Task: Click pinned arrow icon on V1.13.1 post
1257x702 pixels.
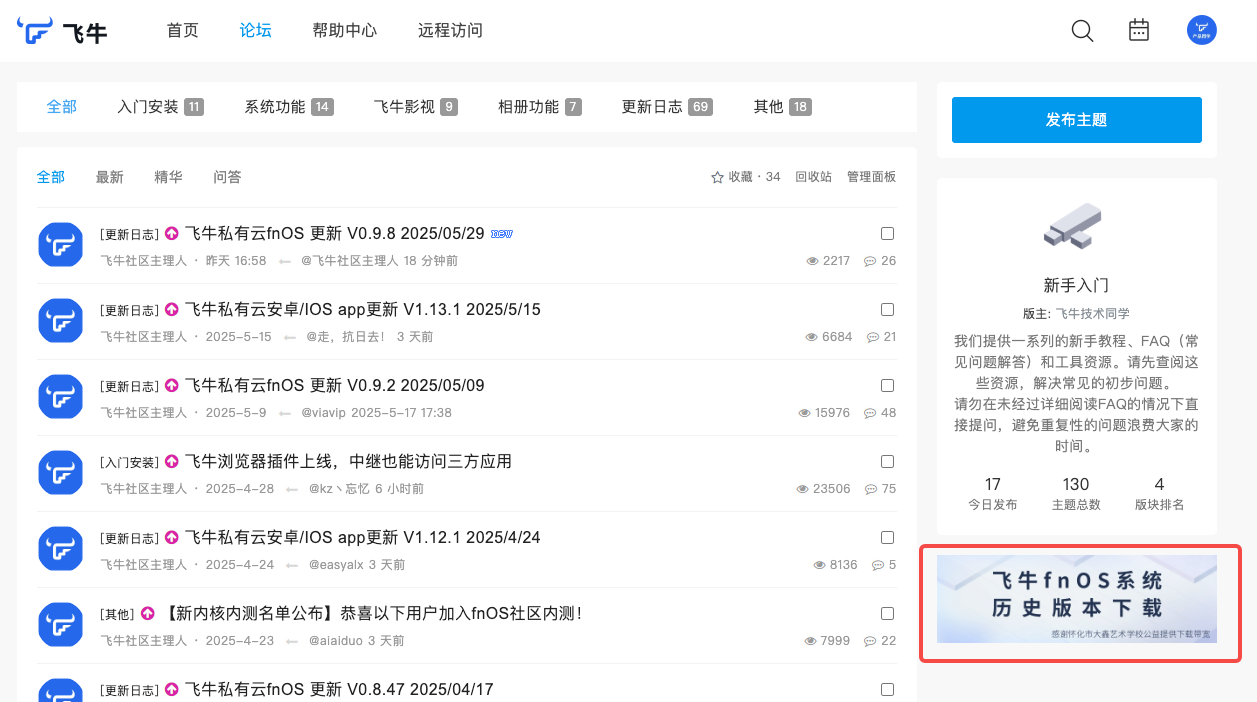Action: [x=171, y=310]
